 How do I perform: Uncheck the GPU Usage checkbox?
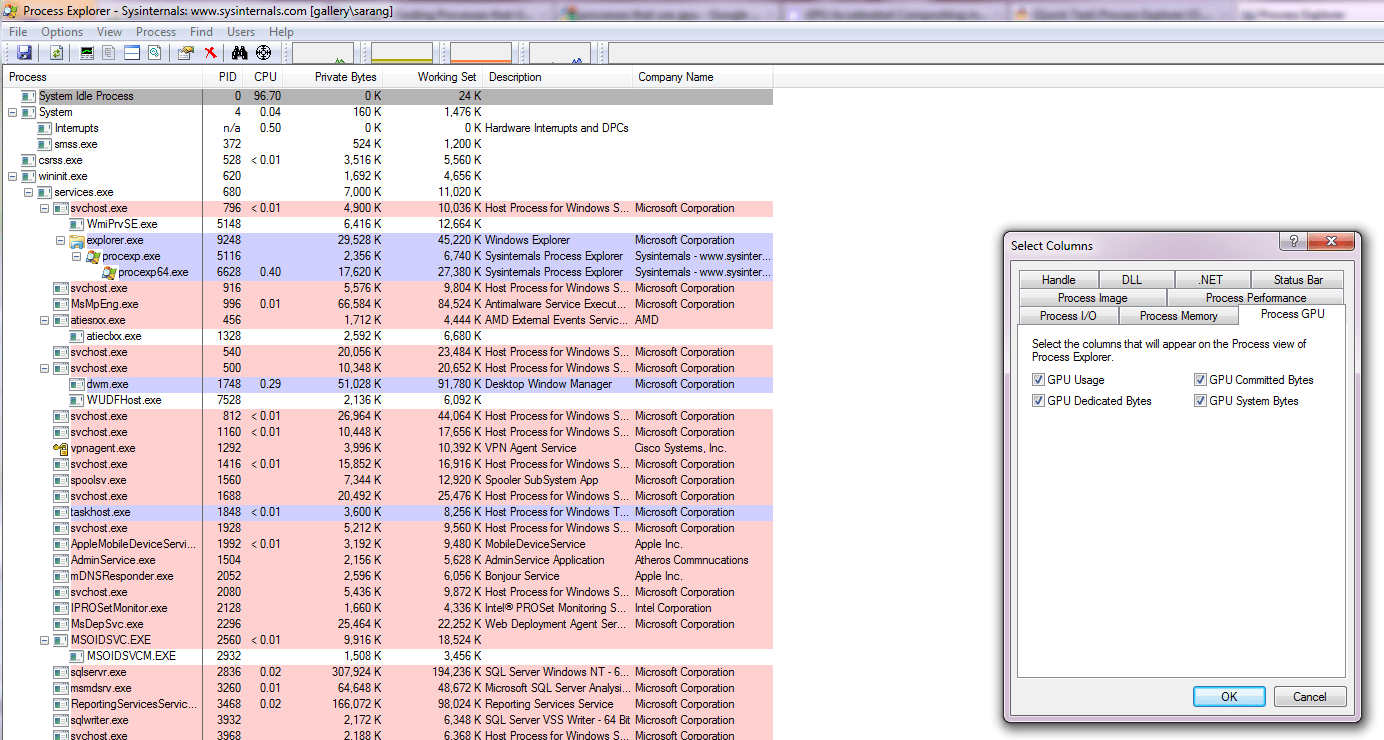1038,380
